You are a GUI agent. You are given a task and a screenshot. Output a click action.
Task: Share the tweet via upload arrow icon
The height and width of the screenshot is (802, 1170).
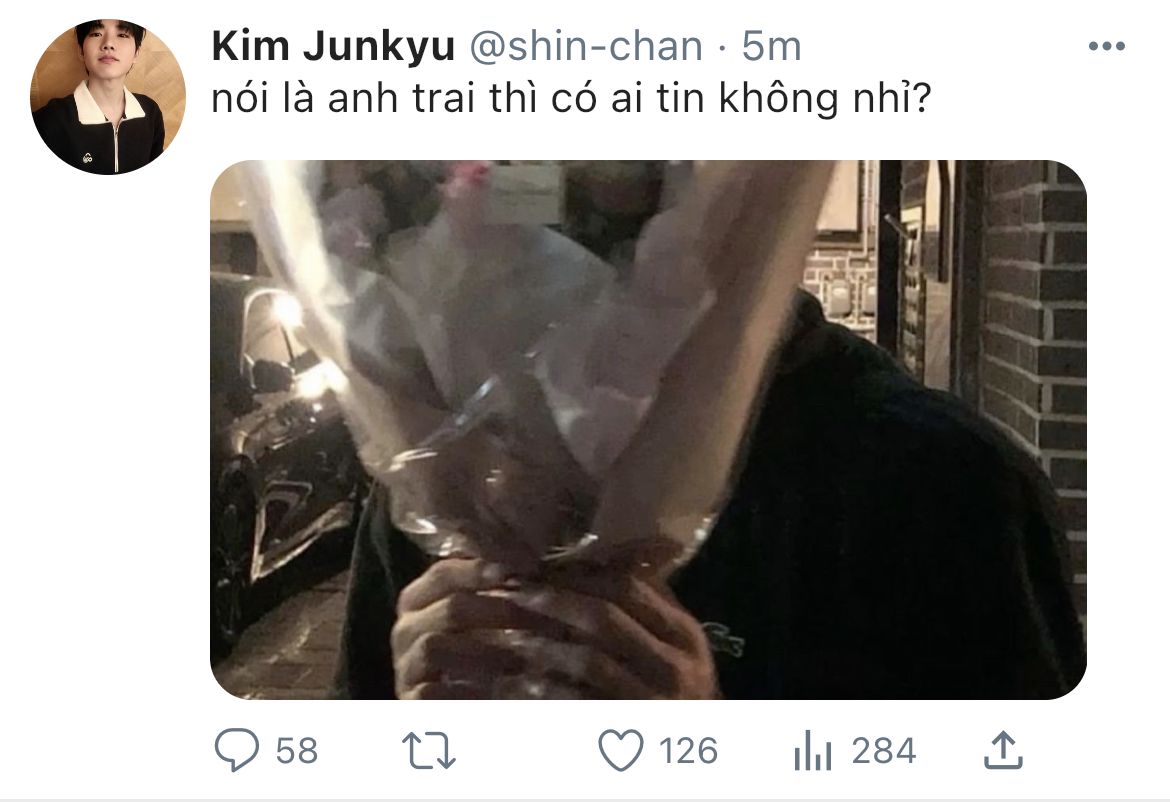click(x=1003, y=750)
